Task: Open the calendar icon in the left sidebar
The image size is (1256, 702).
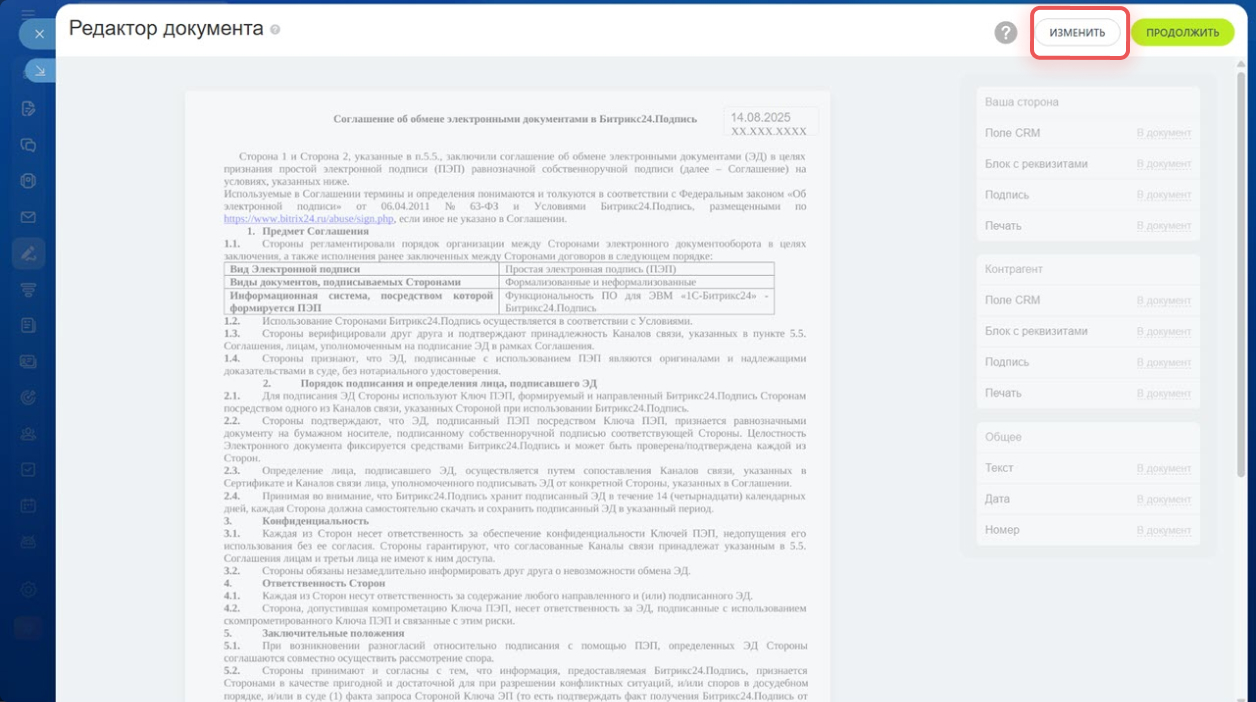Action: tap(28, 505)
